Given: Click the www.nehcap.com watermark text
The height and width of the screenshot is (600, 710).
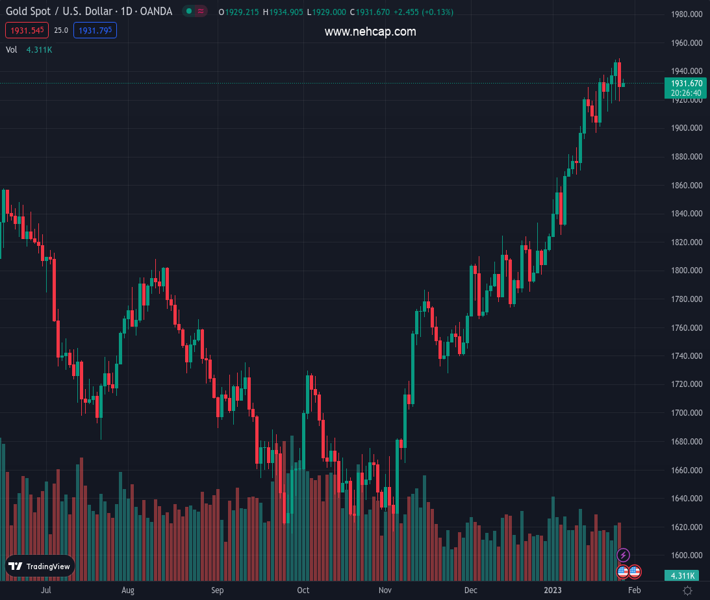Looking at the screenshot, I should pos(370,32).
